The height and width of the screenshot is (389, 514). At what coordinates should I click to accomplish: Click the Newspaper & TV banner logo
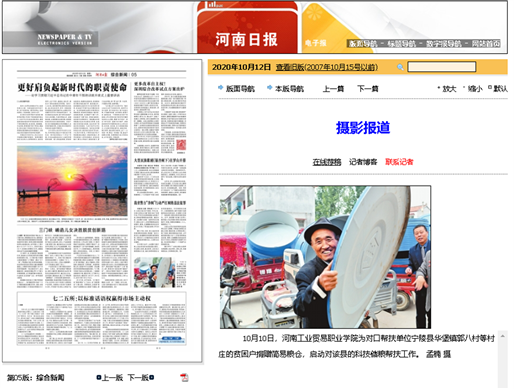pos(64,39)
